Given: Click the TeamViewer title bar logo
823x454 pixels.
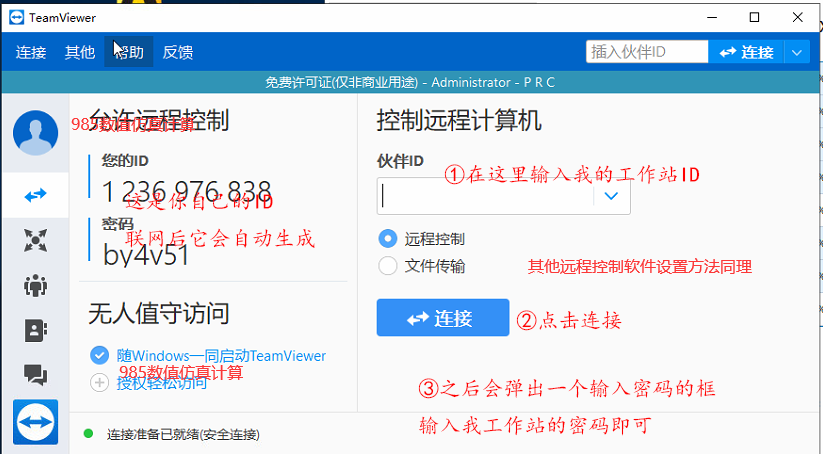Looking at the screenshot, I should pyautogui.click(x=17, y=18).
